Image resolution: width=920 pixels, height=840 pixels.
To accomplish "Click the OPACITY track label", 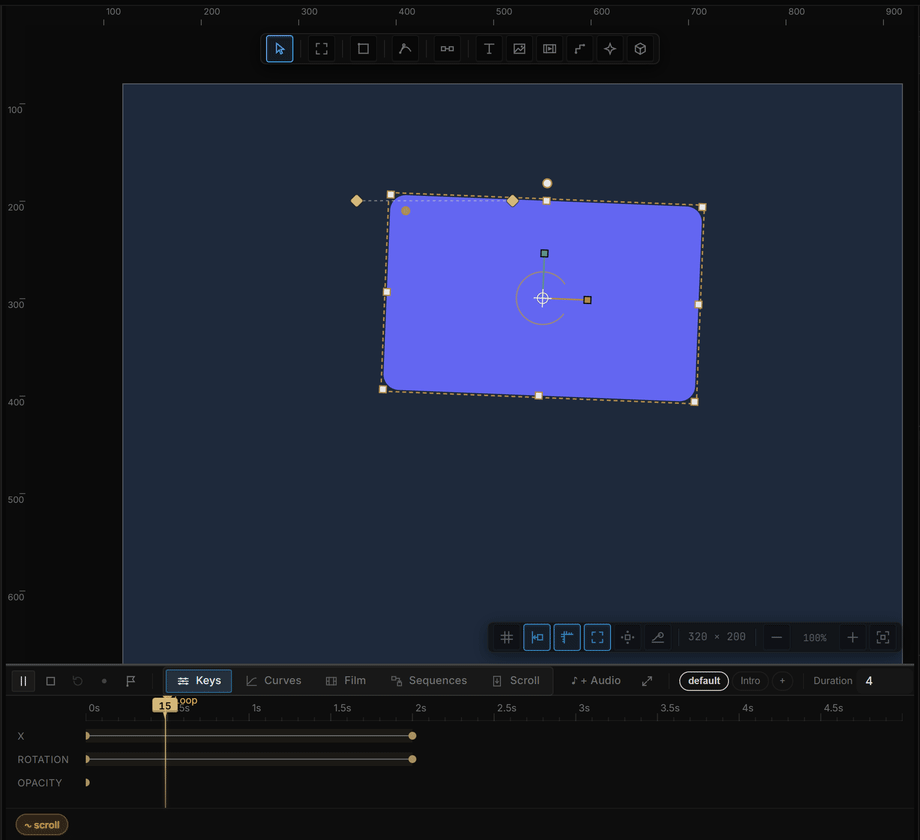I will pyautogui.click(x=39, y=783).
